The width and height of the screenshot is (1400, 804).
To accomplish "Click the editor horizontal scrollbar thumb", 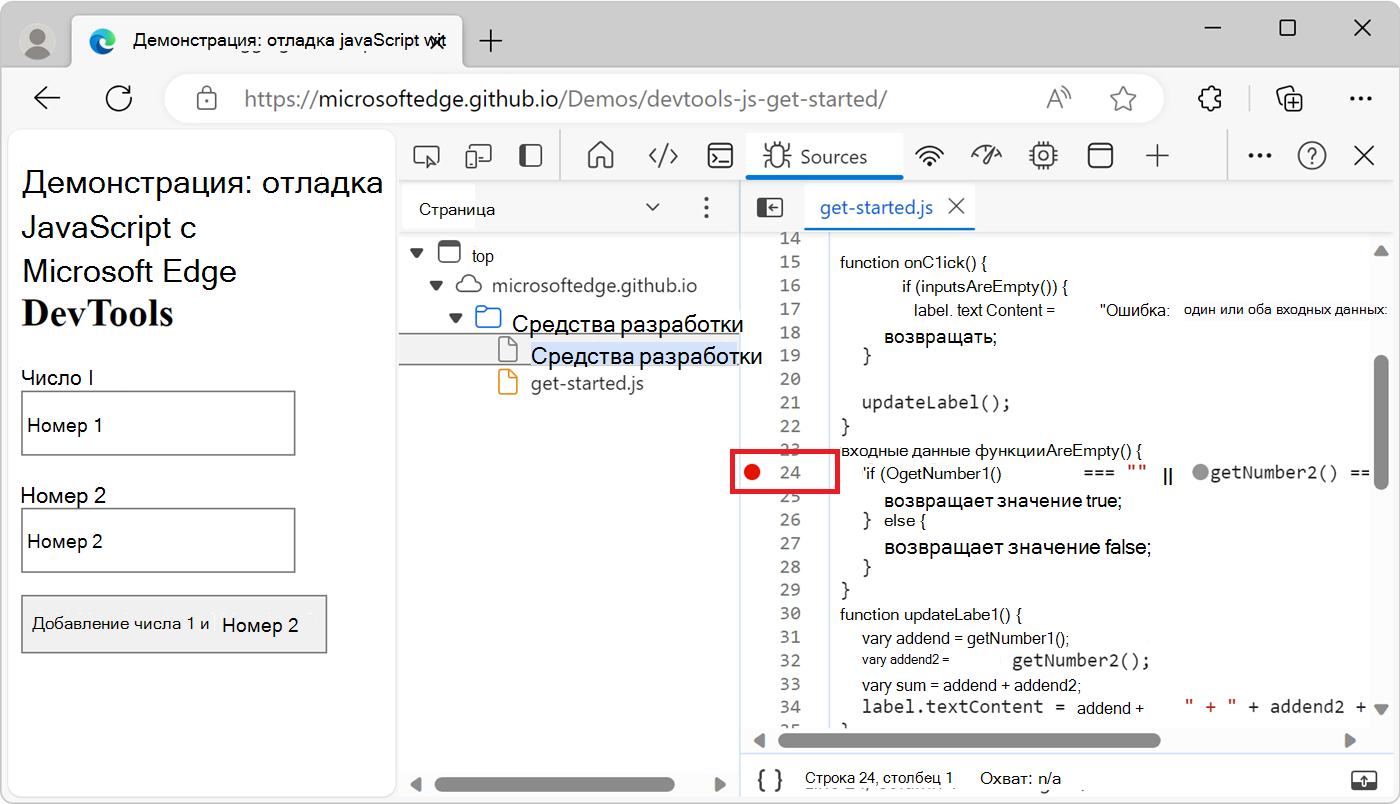I will coord(969,740).
